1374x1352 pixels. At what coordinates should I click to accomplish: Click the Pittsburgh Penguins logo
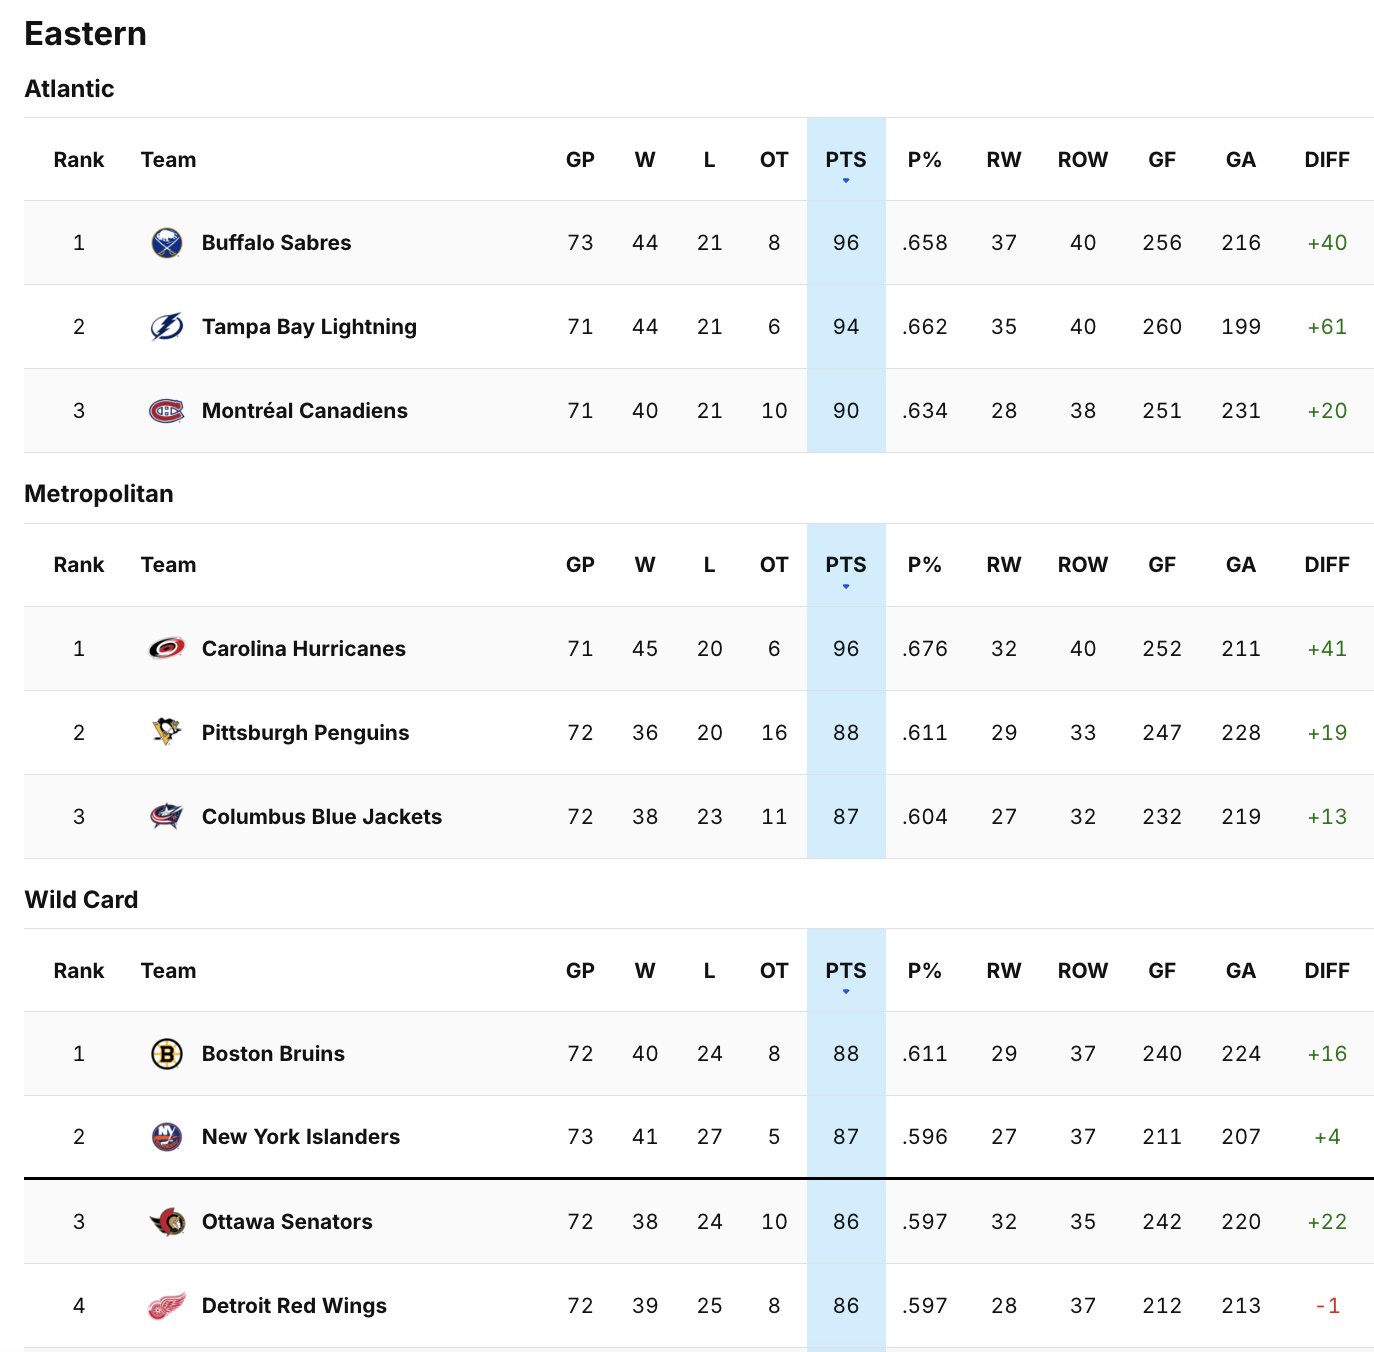(x=166, y=733)
